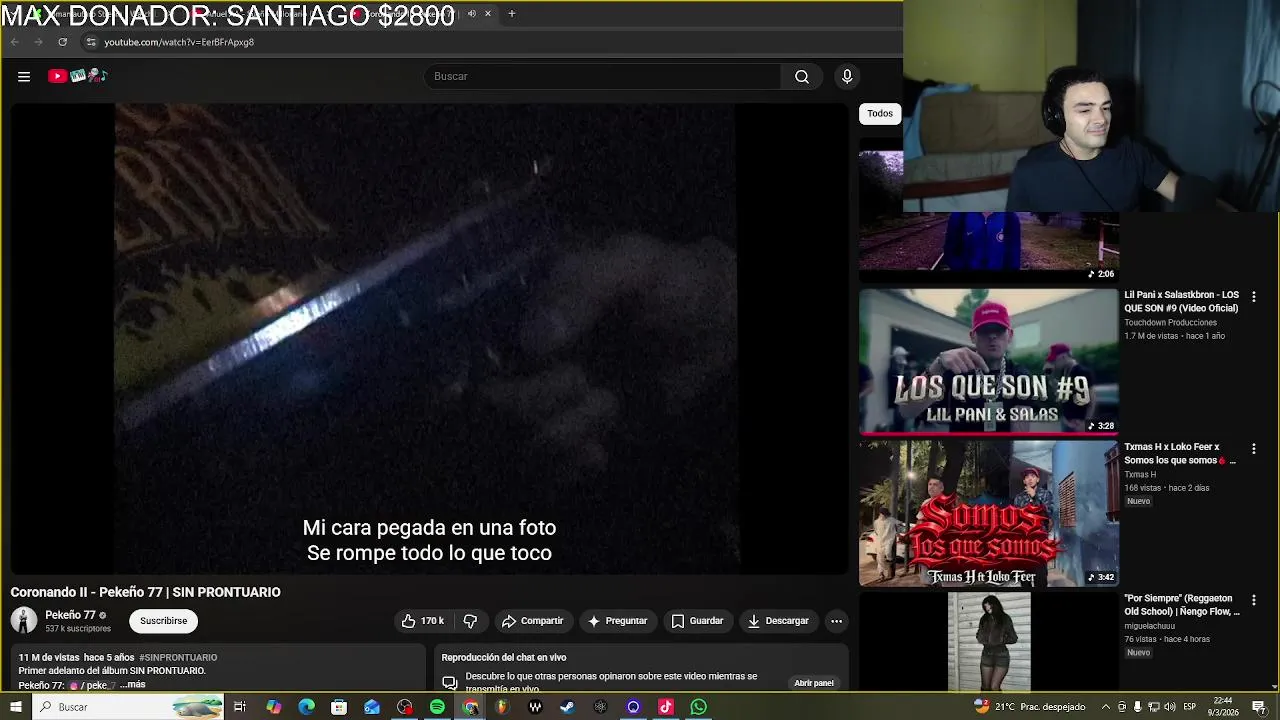This screenshot has width=1280, height=720.
Task: Open more actions three-dot menu under video
Action: point(836,621)
